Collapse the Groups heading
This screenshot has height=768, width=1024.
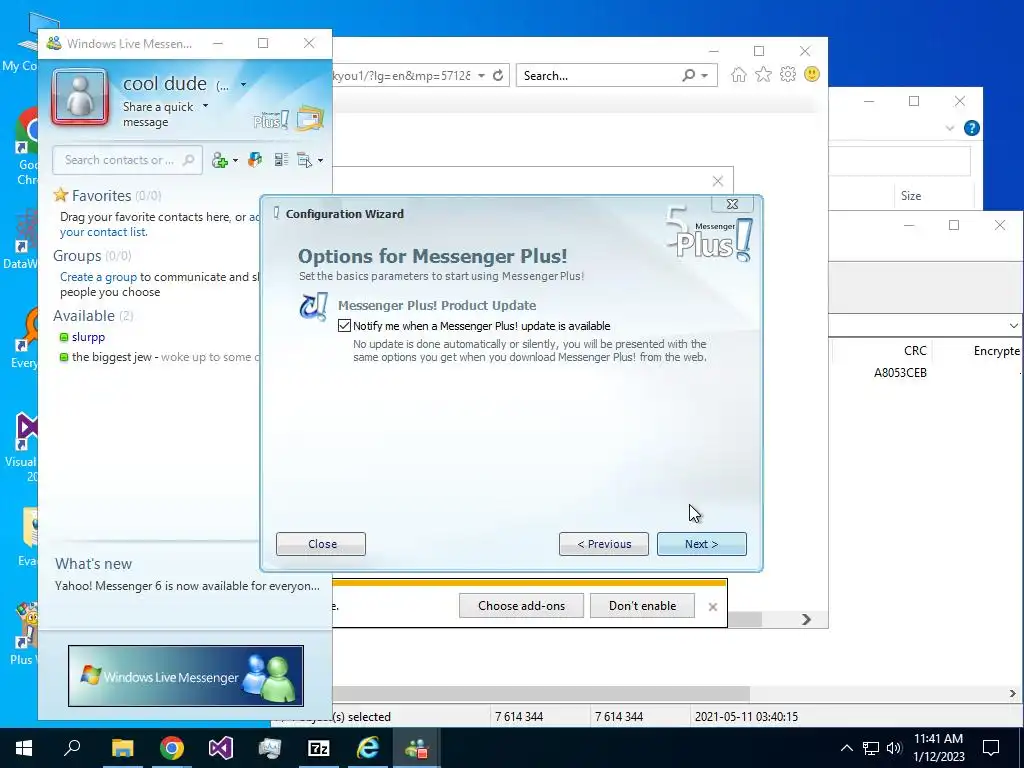tap(77, 255)
